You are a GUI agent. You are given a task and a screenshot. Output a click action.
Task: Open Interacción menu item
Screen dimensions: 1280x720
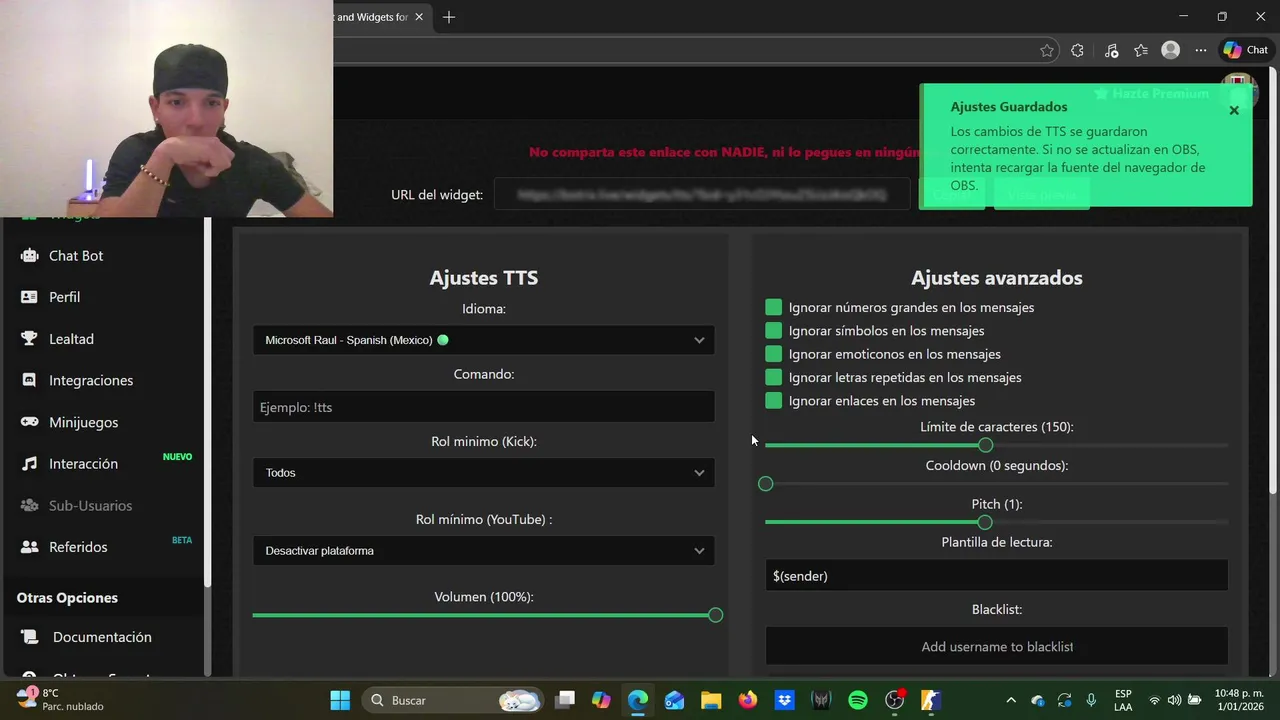point(83,464)
